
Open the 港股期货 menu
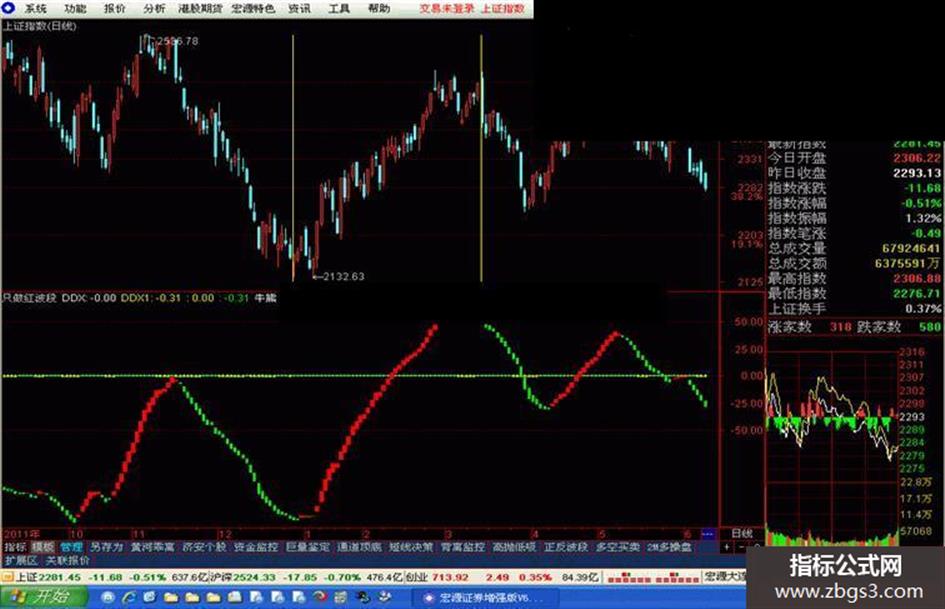200,8
